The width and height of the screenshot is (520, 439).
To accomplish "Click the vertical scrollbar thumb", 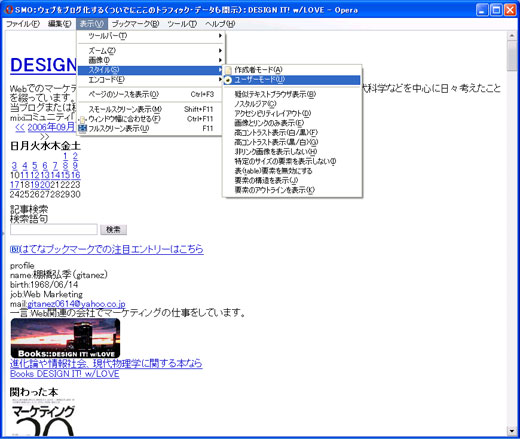I will click(x=512, y=55).
